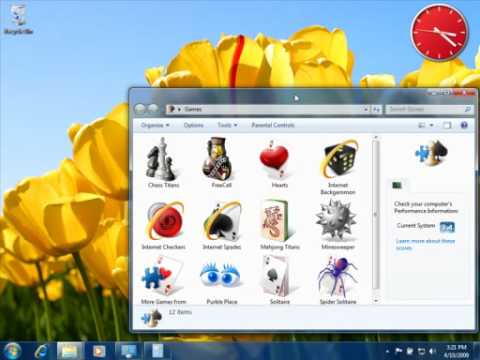
Task: Select the Internet Spades icon
Action: click(x=222, y=221)
